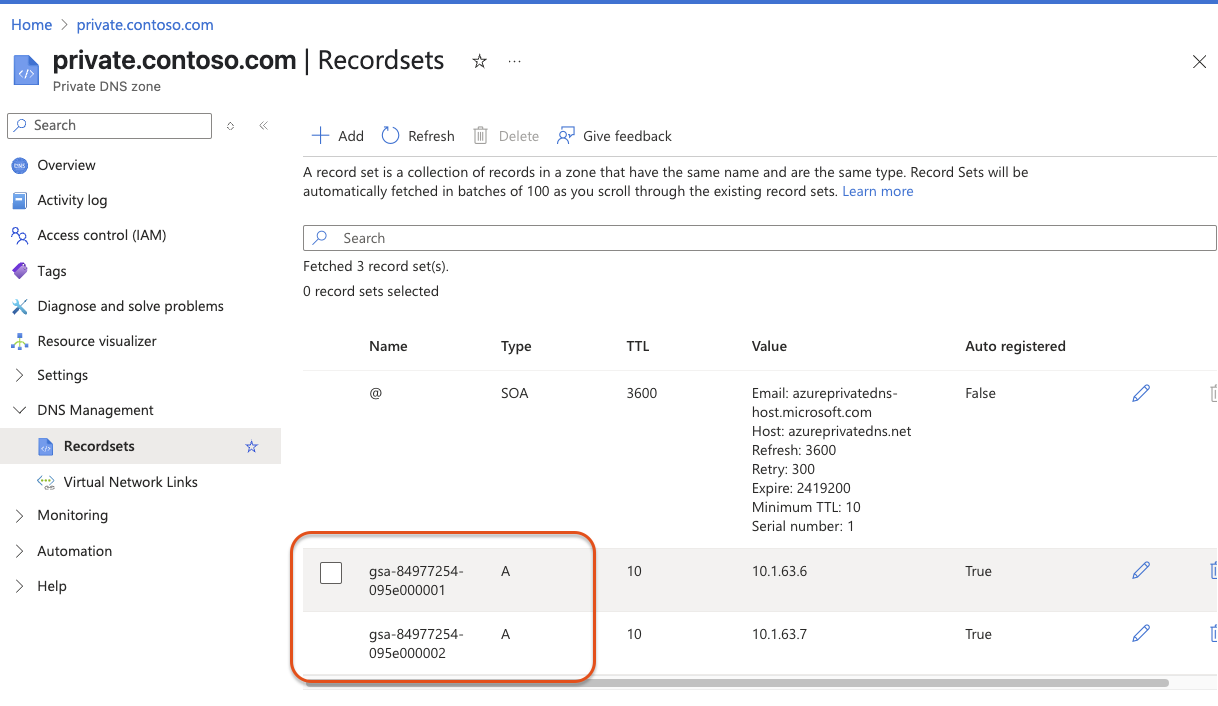Open Resource visualizer
This screenshot has height=706, width=1218.
click(x=97, y=341)
